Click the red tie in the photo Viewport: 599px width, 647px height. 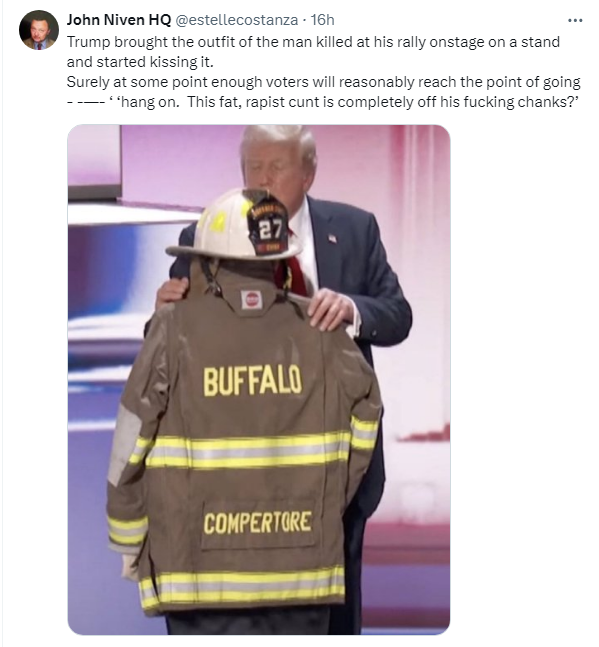pyautogui.click(x=294, y=268)
